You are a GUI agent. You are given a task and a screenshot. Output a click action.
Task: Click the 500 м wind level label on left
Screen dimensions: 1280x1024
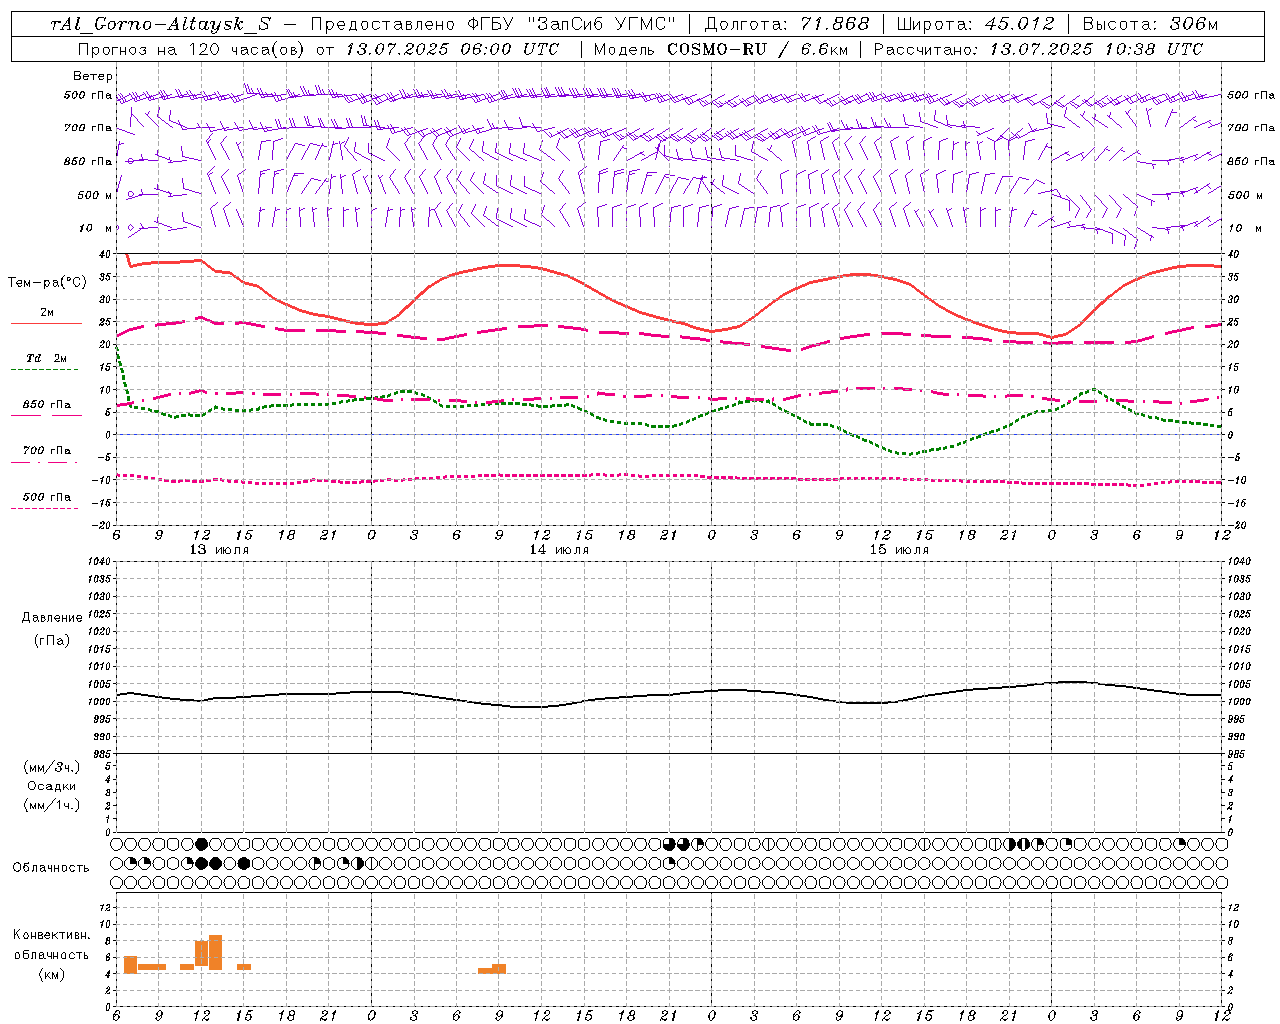[x=95, y=195]
